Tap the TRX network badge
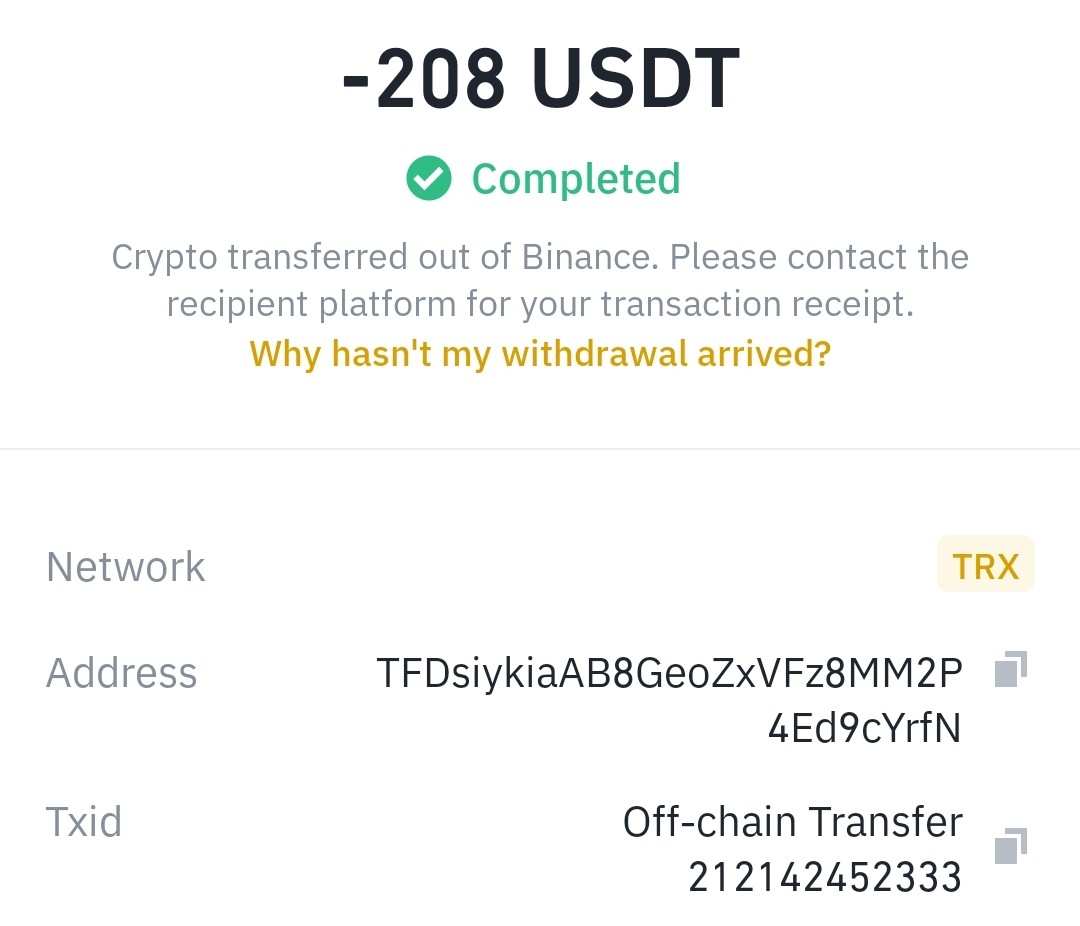Image resolution: width=1080 pixels, height=926 pixels. [986, 564]
